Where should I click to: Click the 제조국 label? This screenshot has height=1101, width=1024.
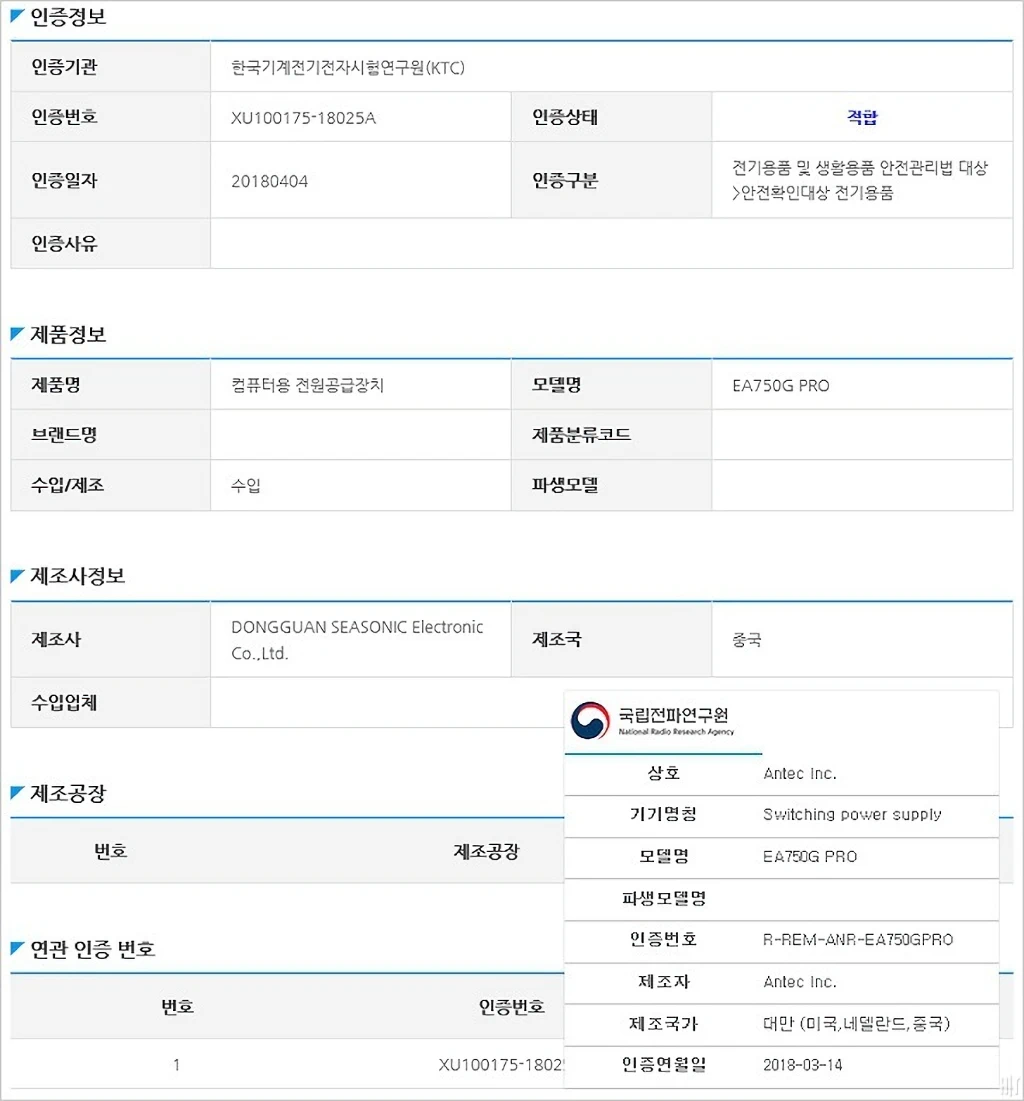[556, 639]
